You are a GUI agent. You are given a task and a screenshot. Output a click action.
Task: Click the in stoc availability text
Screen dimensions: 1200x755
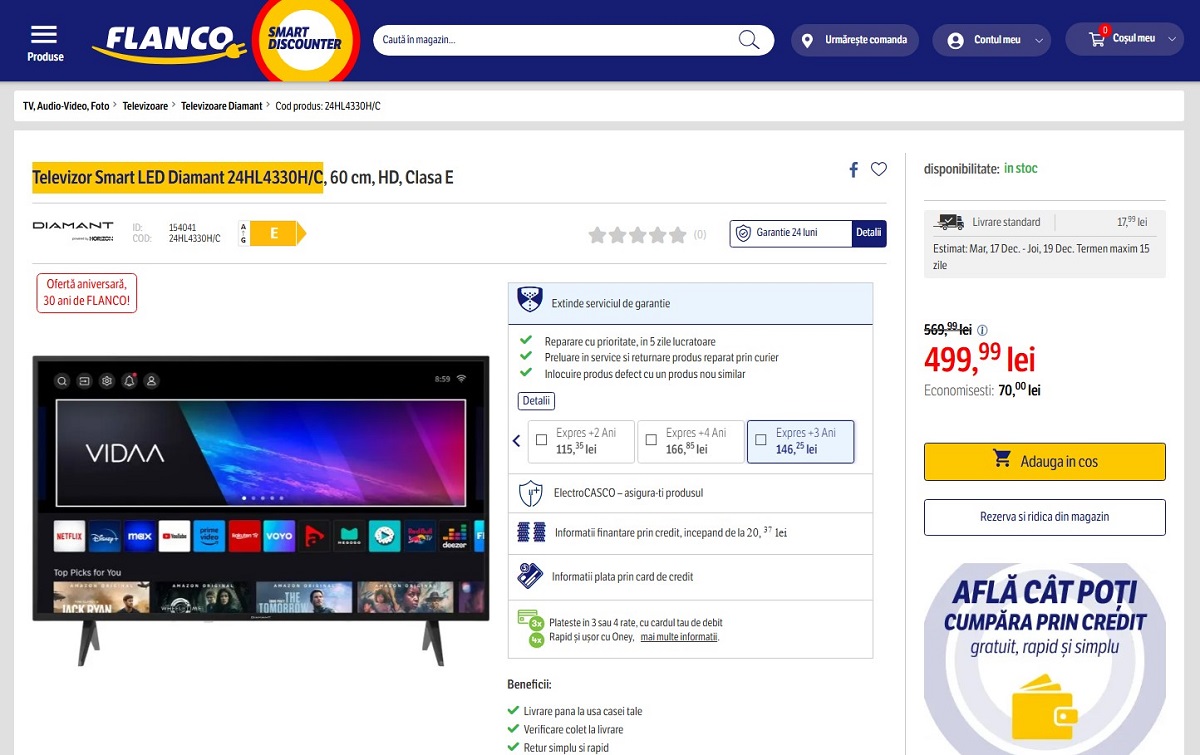point(1021,168)
